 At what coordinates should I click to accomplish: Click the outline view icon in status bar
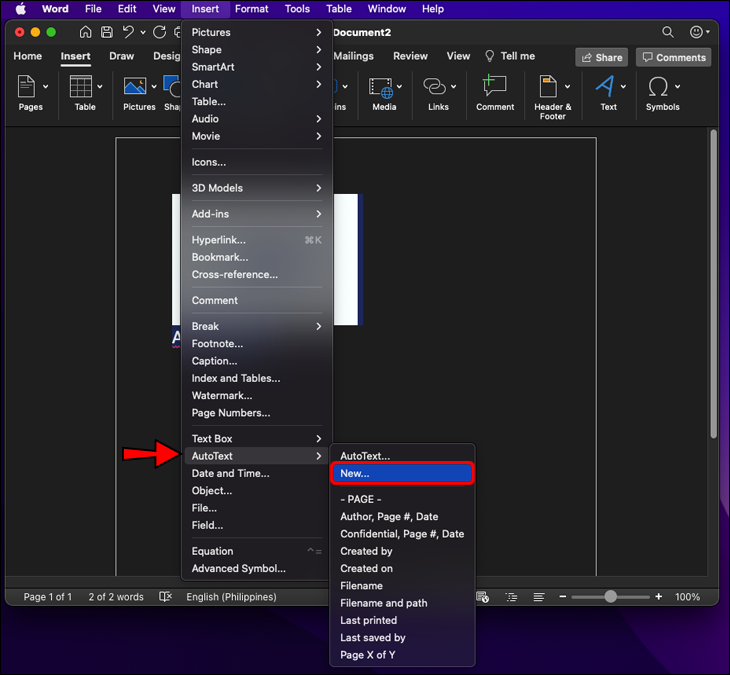511,597
